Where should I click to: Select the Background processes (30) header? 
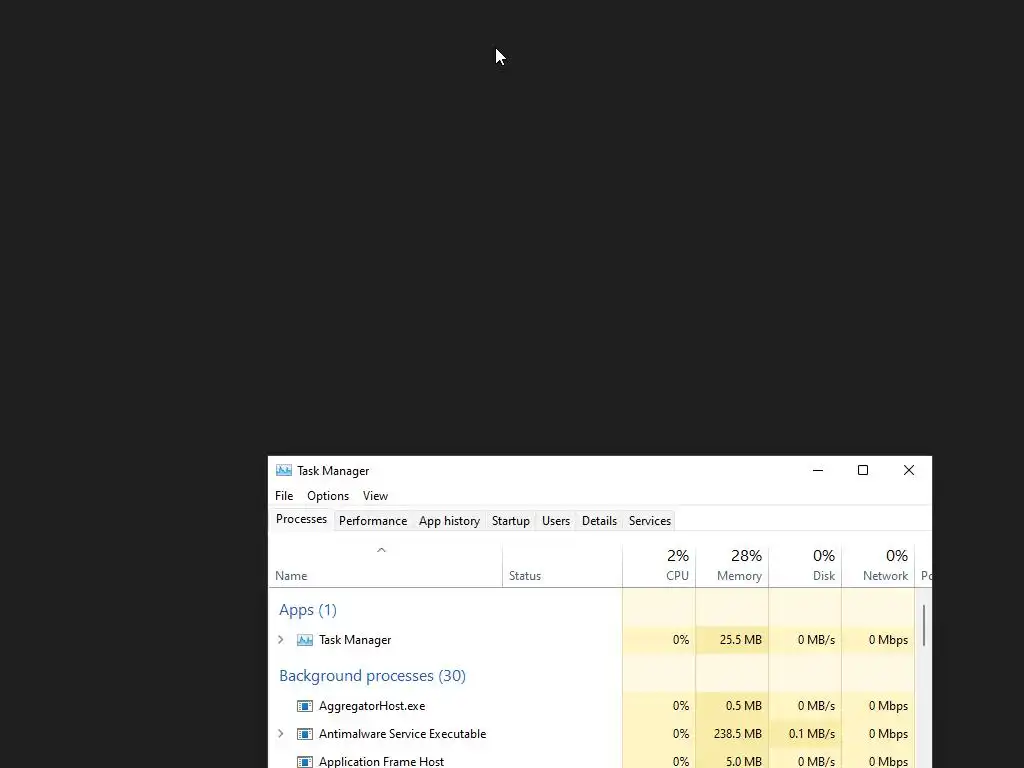[x=372, y=676]
